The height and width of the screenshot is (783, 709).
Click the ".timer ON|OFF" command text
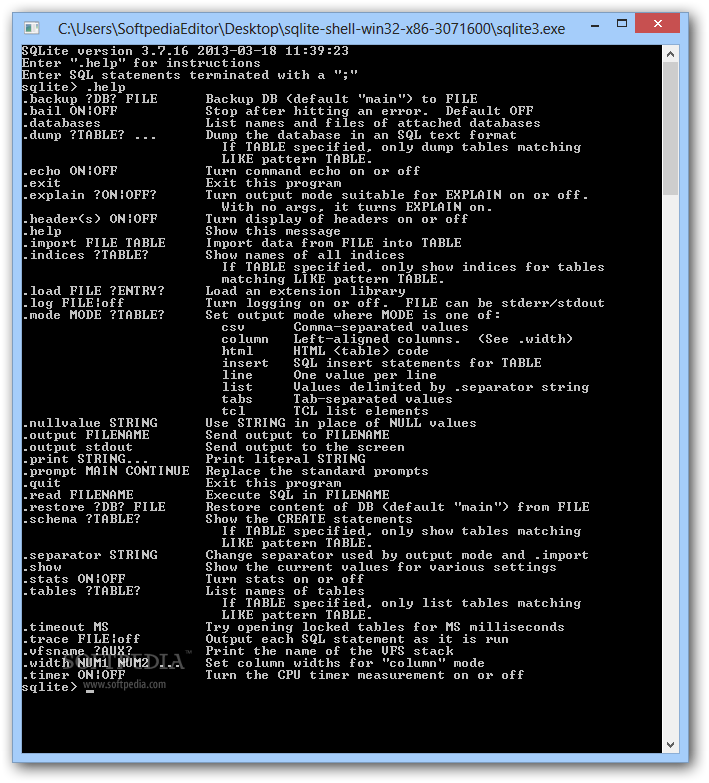[x=73, y=675]
